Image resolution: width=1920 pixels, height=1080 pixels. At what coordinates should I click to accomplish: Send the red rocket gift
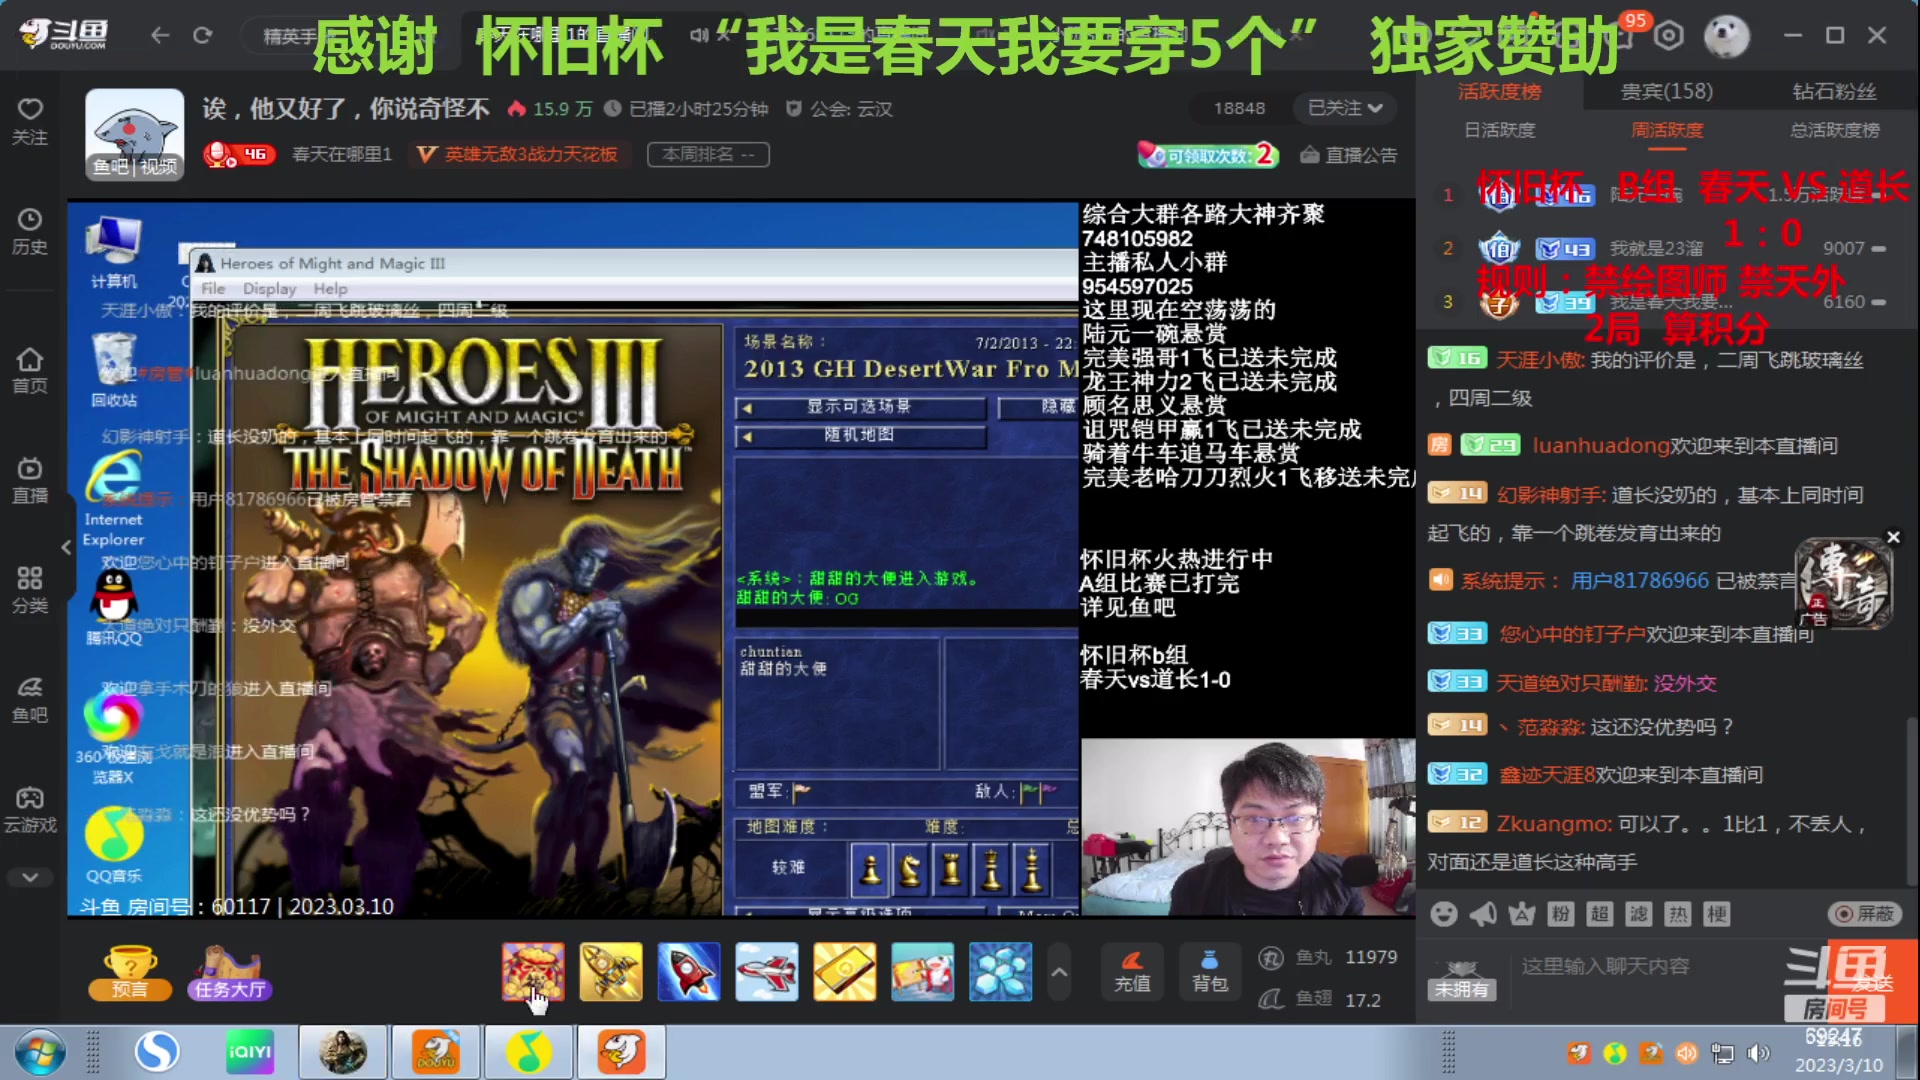[x=689, y=972]
